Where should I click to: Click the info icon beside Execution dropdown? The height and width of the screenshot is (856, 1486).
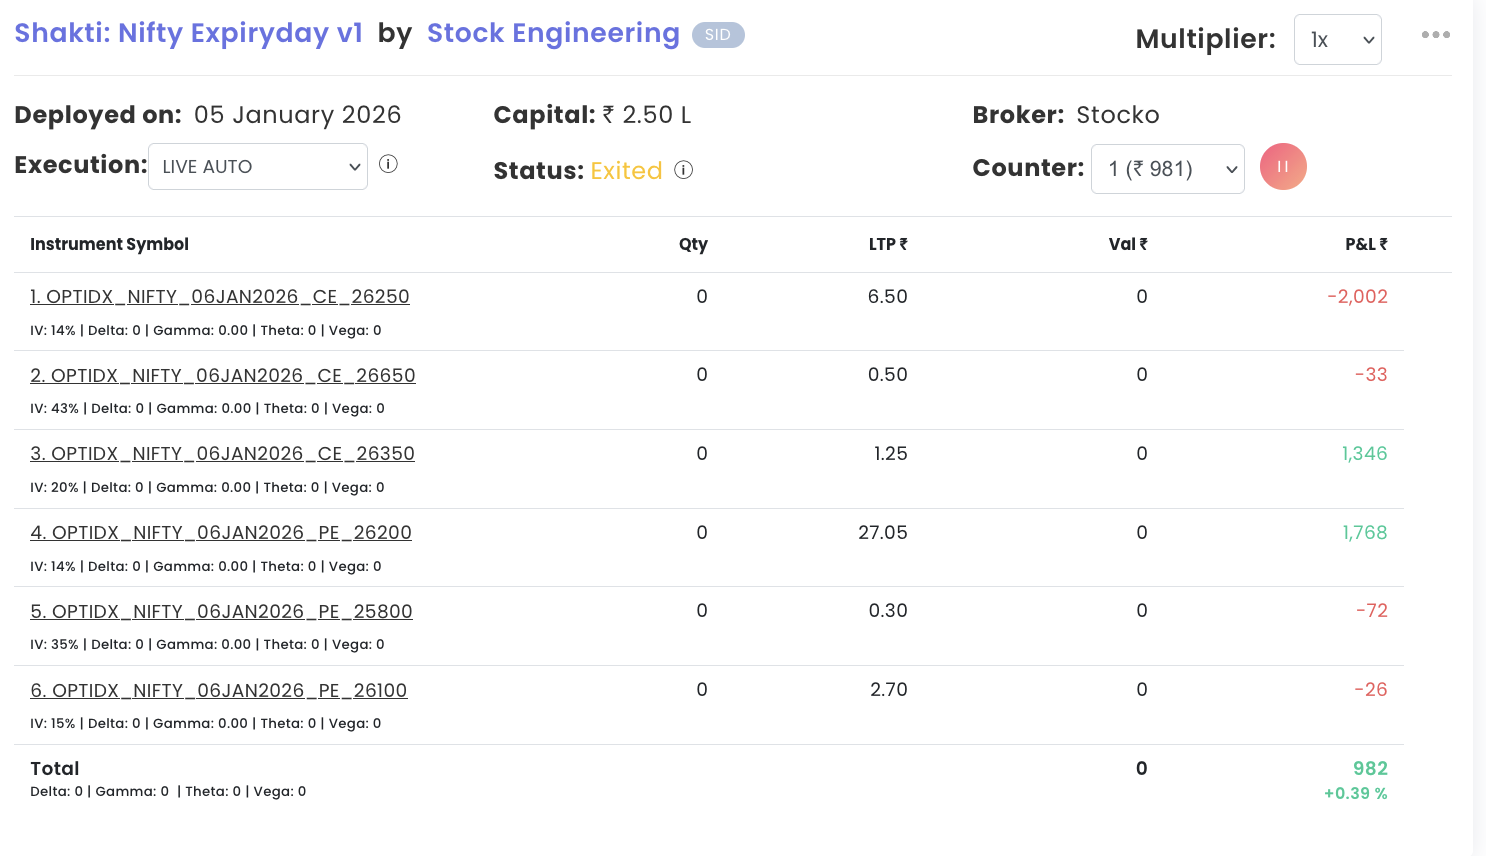tap(389, 164)
